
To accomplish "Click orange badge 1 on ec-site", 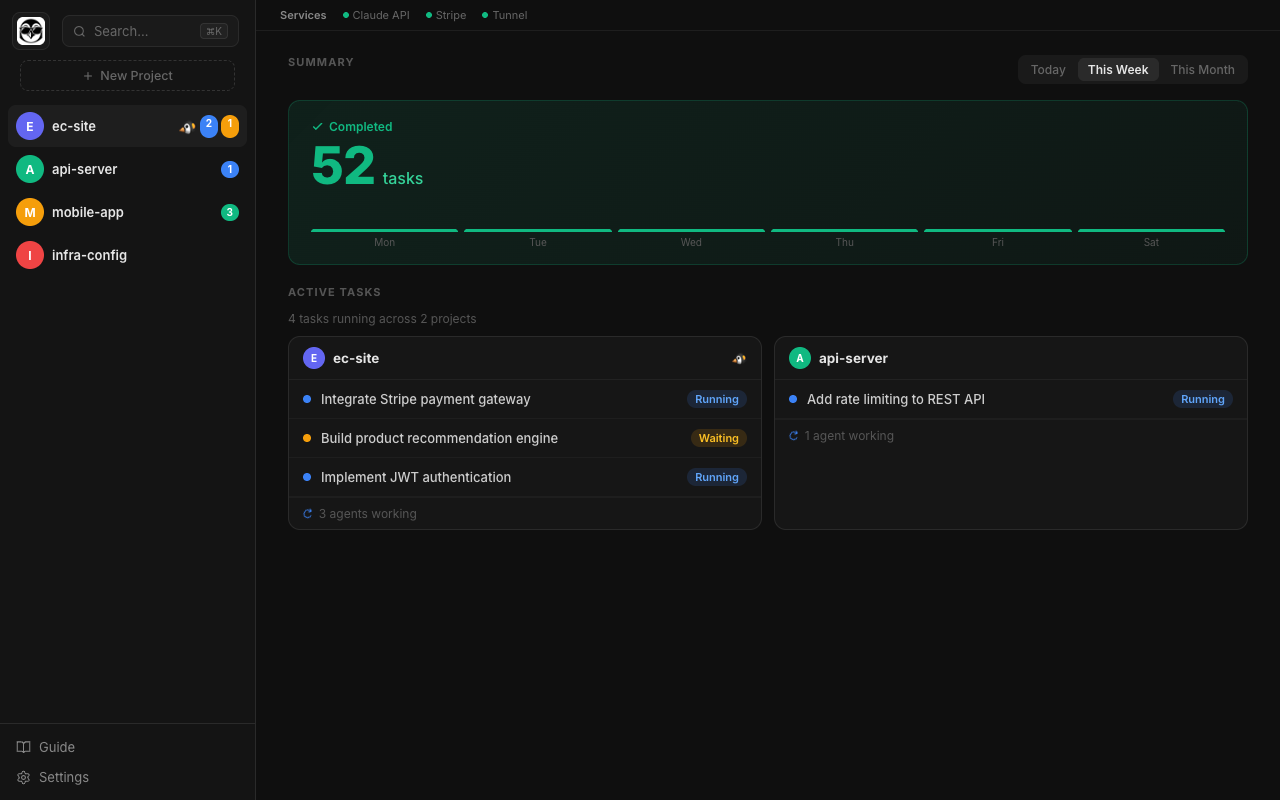I will [x=230, y=126].
